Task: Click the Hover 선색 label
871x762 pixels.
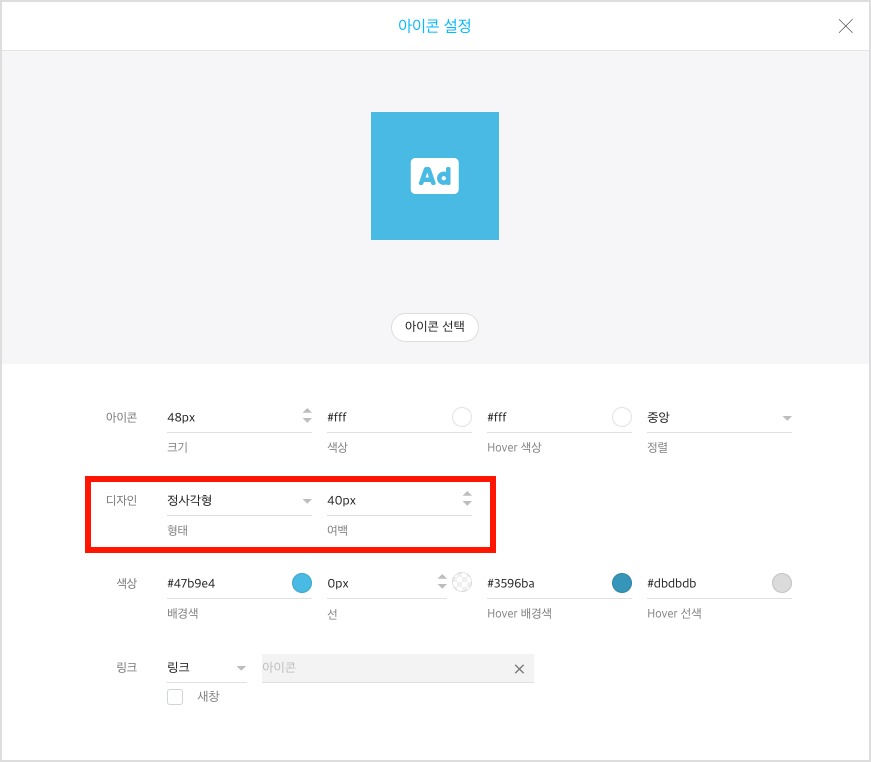Action: click(674, 614)
